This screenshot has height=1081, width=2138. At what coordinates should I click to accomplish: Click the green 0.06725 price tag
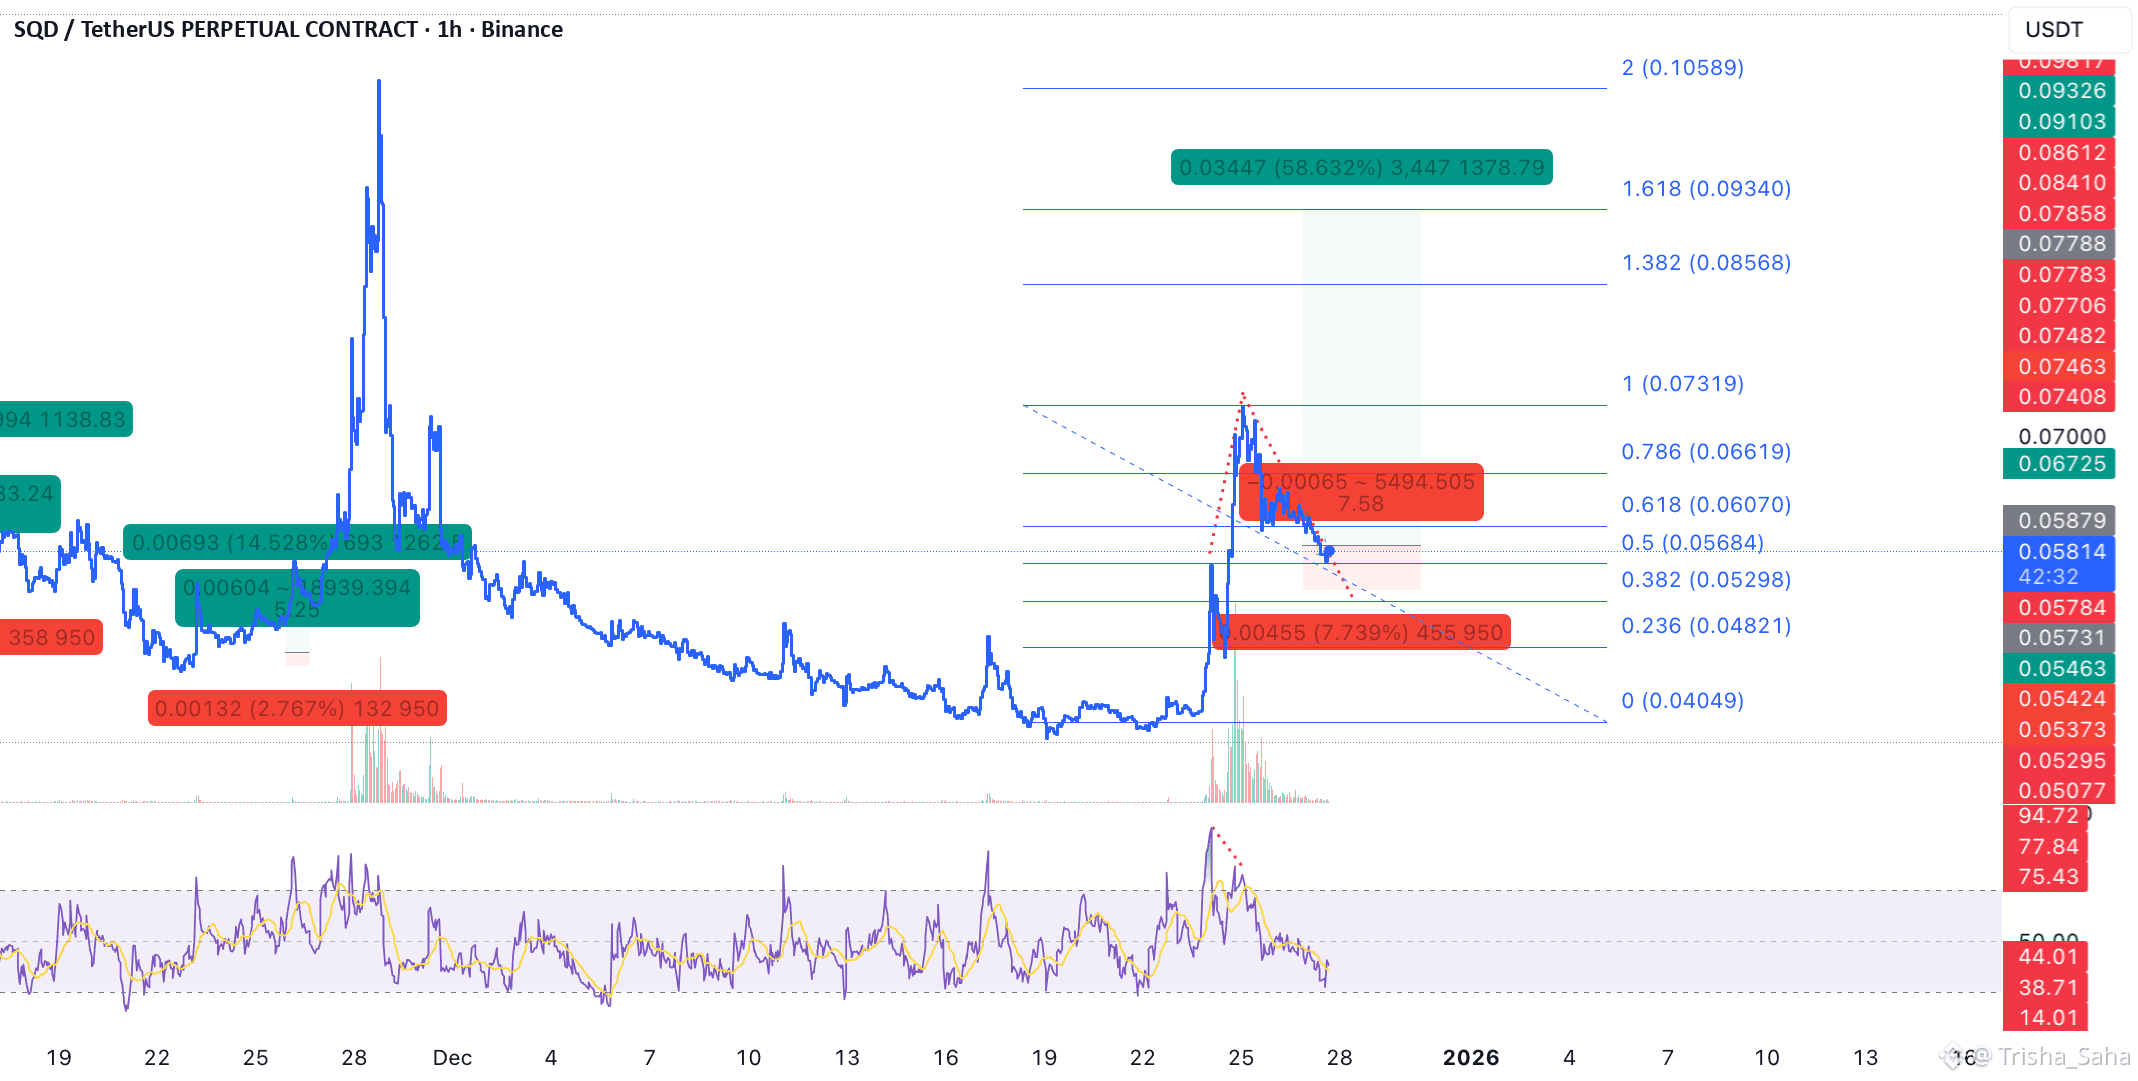click(2059, 464)
